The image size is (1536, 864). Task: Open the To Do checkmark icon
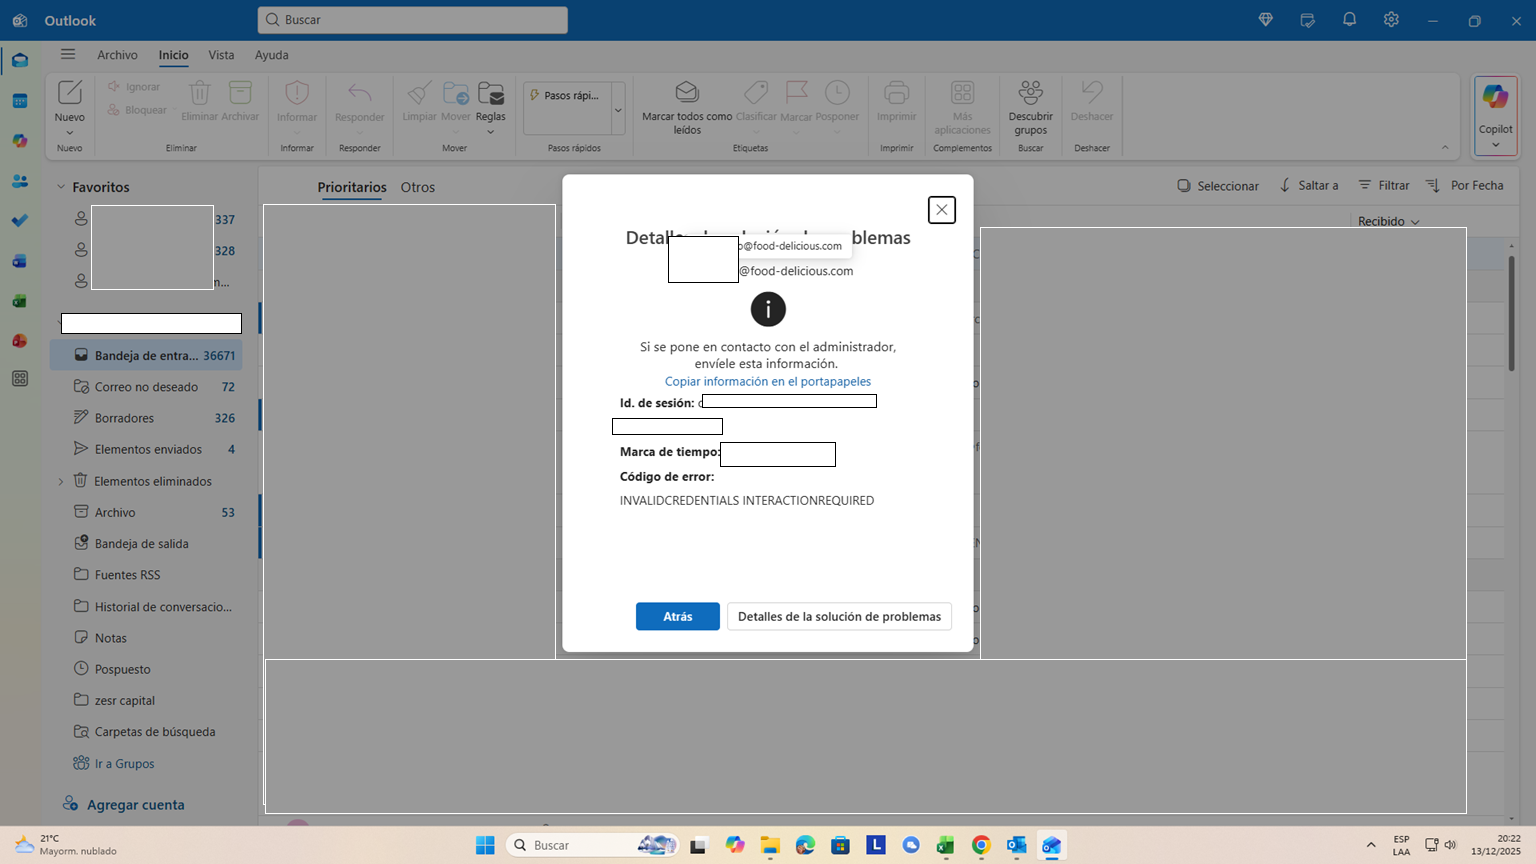(x=20, y=221)
